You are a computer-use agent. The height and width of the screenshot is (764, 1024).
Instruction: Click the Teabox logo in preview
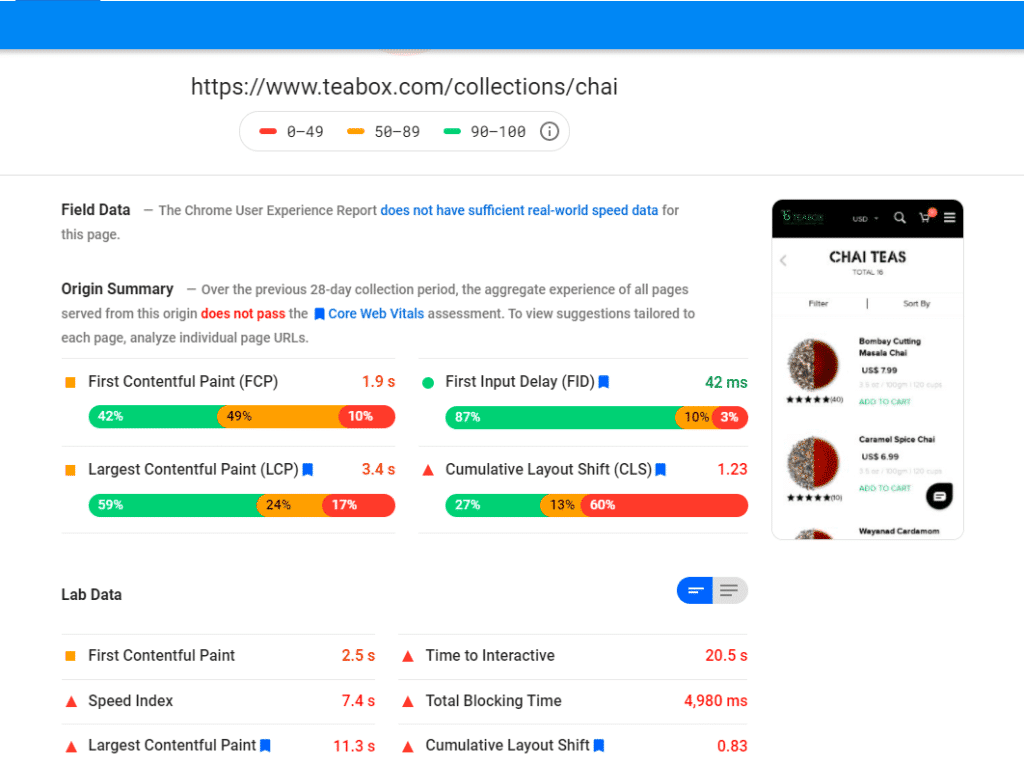804,217
